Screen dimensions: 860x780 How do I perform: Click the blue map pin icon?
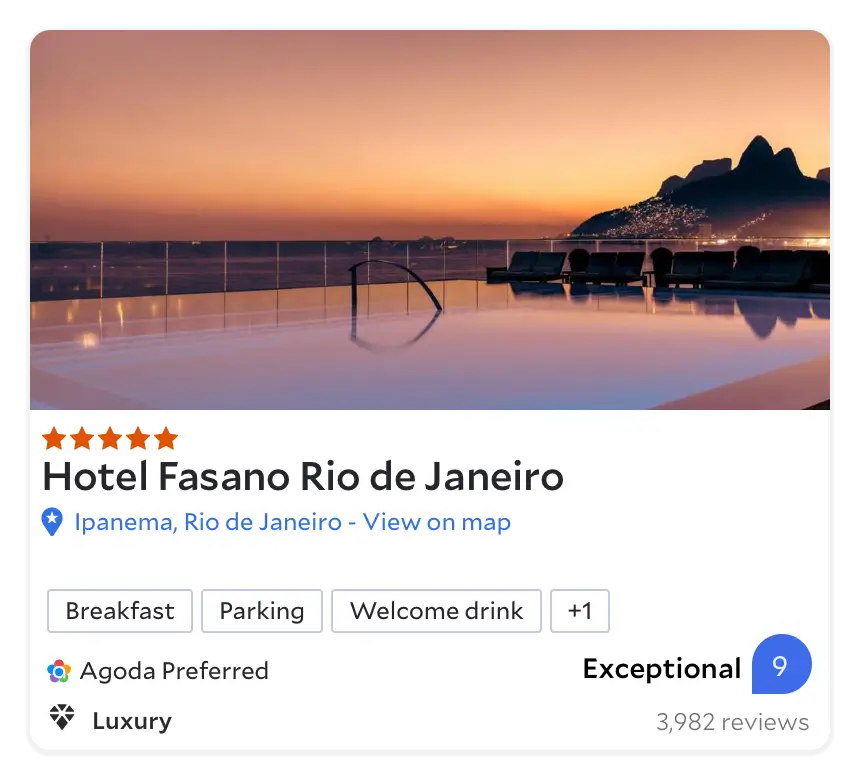(52, 522)
